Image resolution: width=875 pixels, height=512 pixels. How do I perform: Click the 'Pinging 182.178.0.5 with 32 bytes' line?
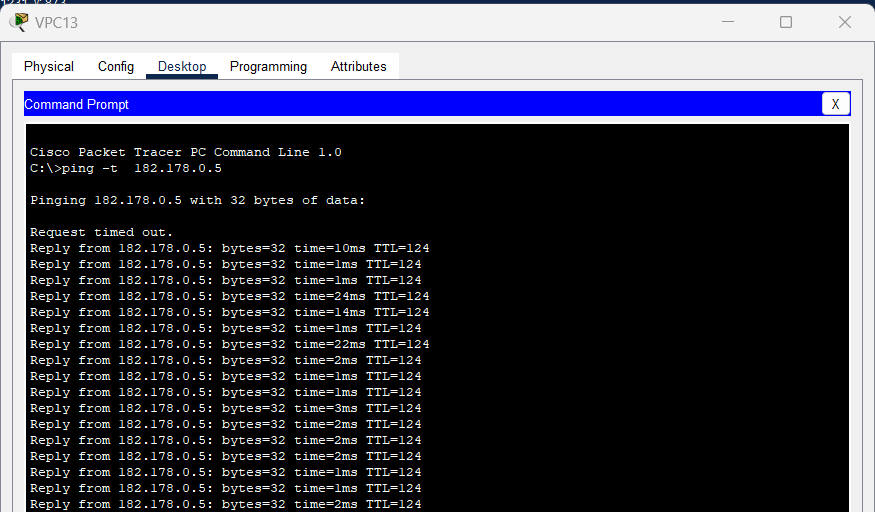pyautogui.click(x=198, y=200)
